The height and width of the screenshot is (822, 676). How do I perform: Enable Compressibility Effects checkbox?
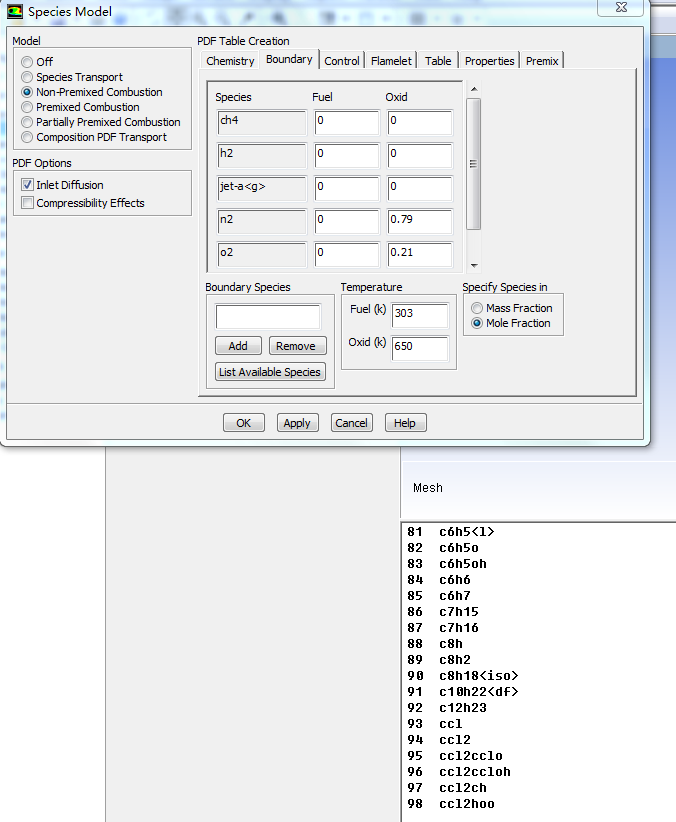(27, 202)
